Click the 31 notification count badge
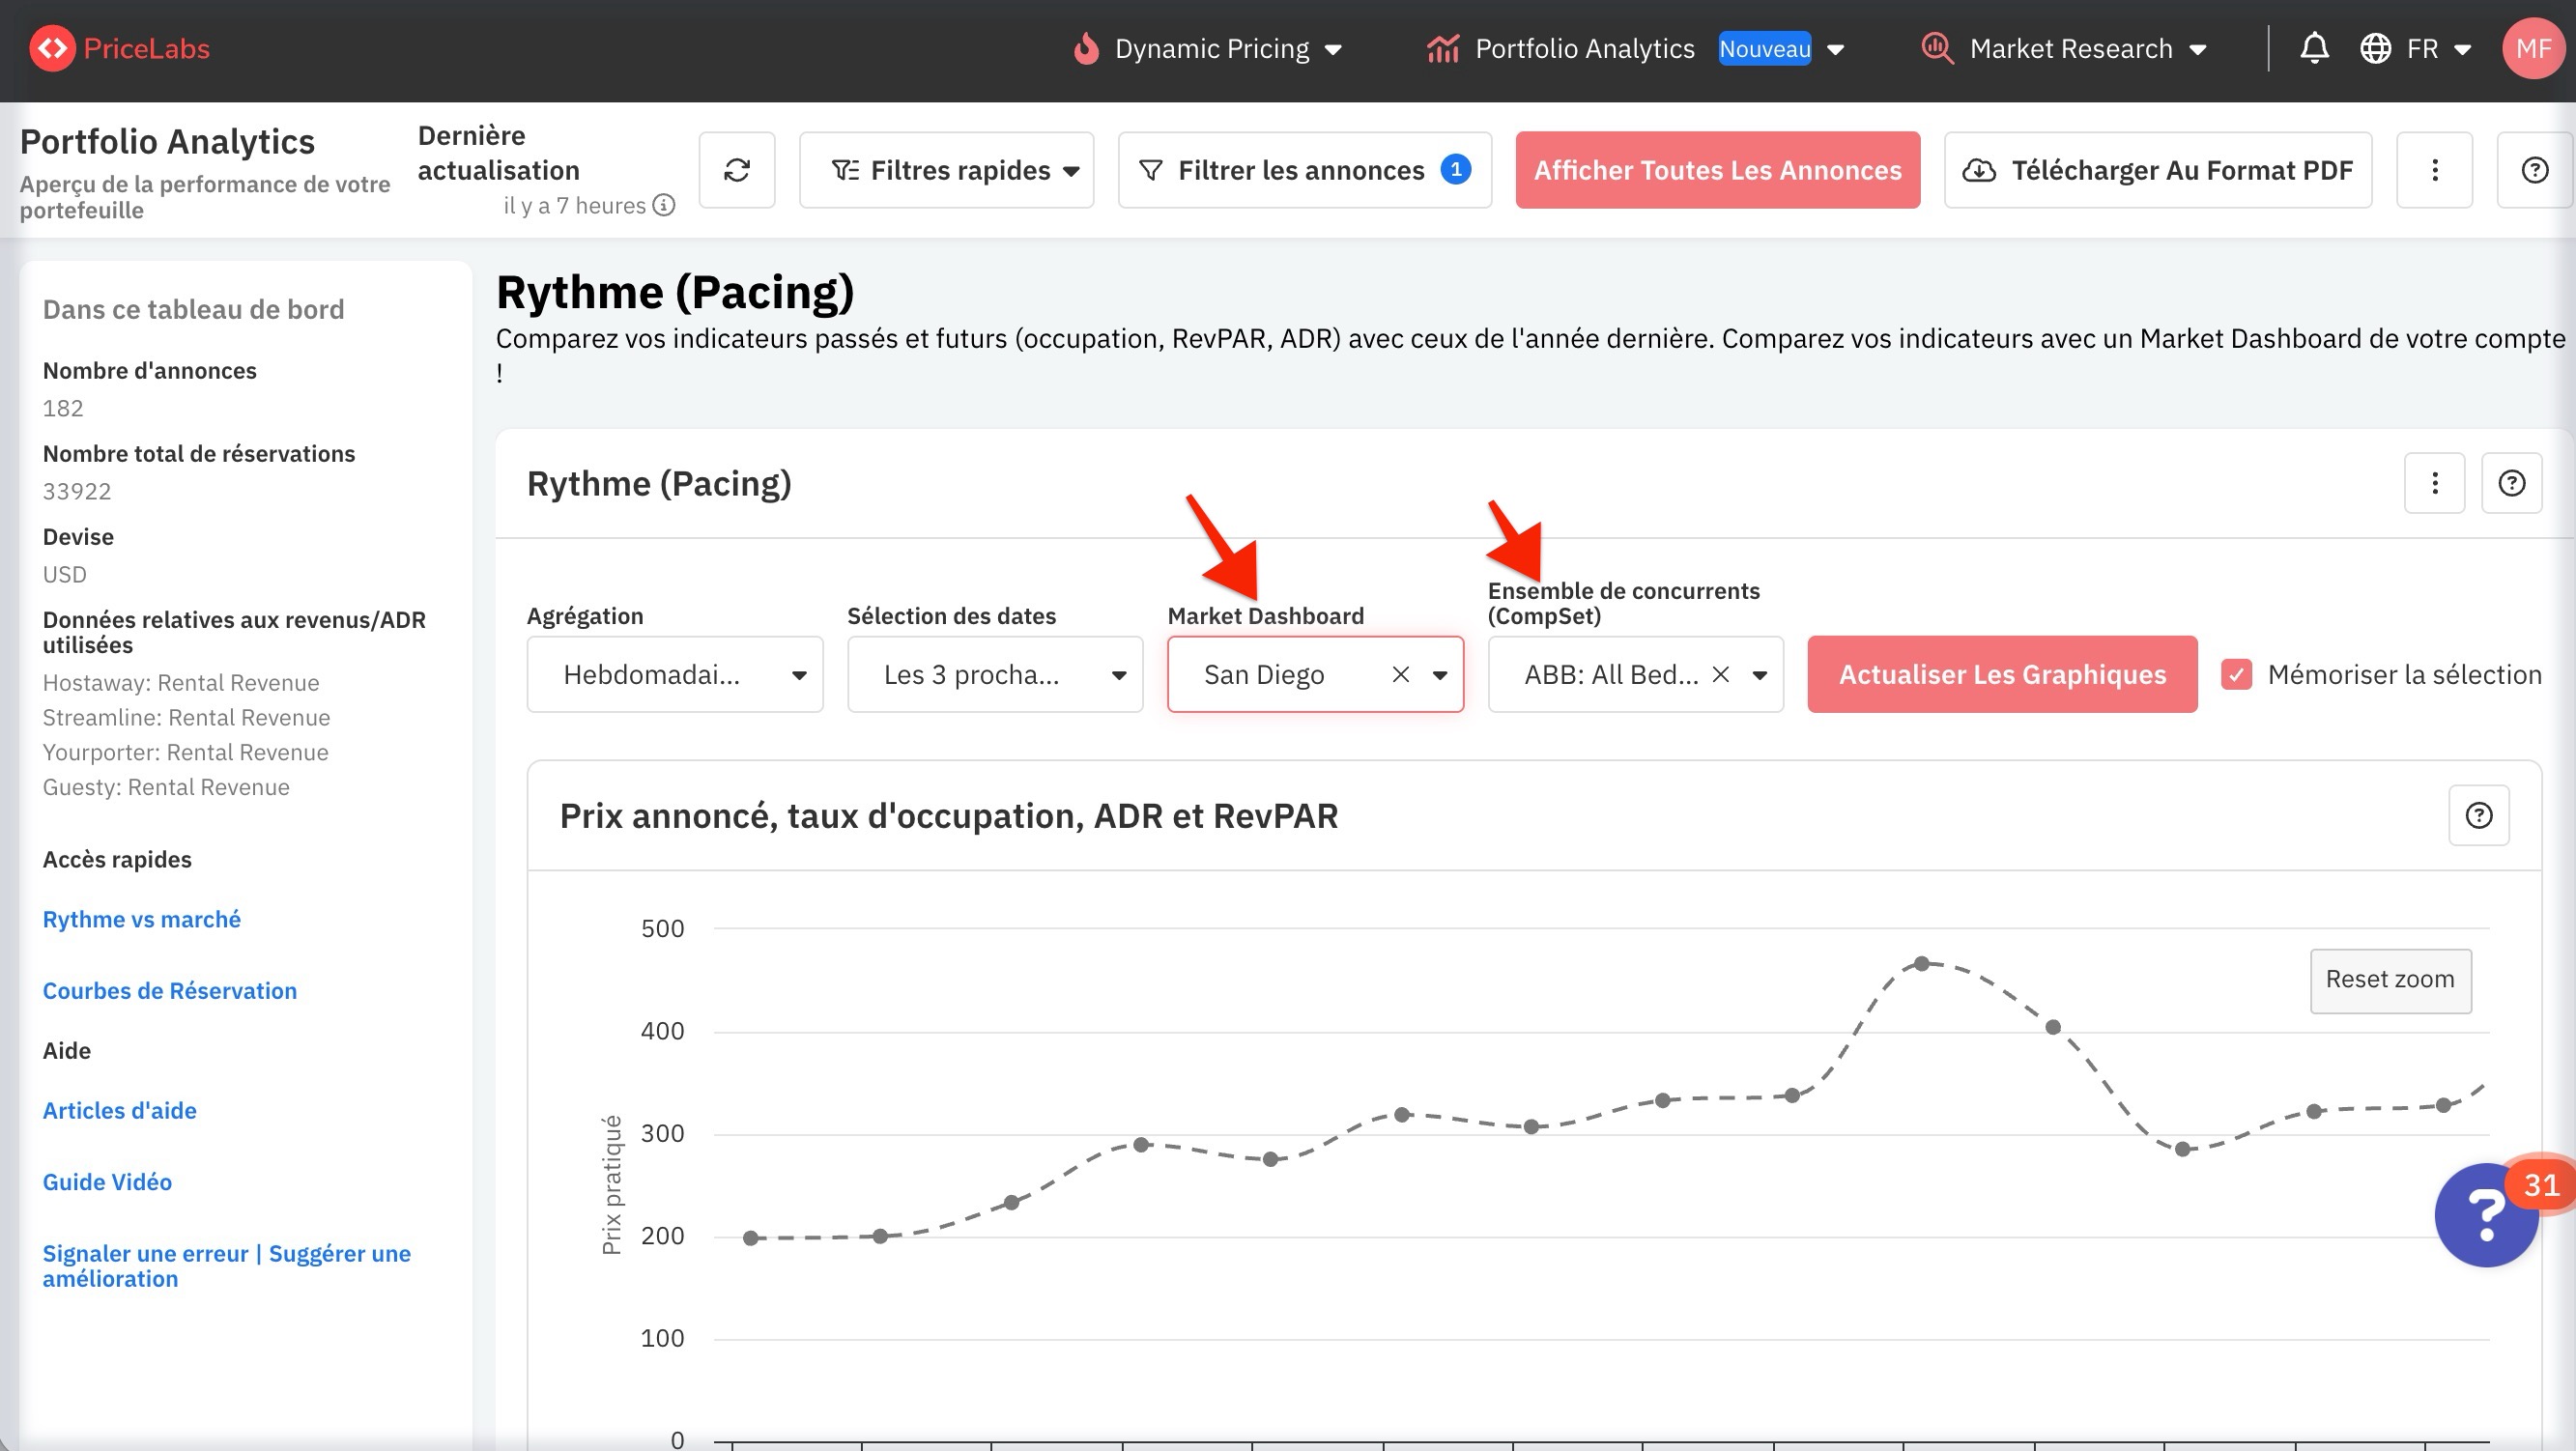Screen dimensions: 2576x1451 (2541, 1185)
